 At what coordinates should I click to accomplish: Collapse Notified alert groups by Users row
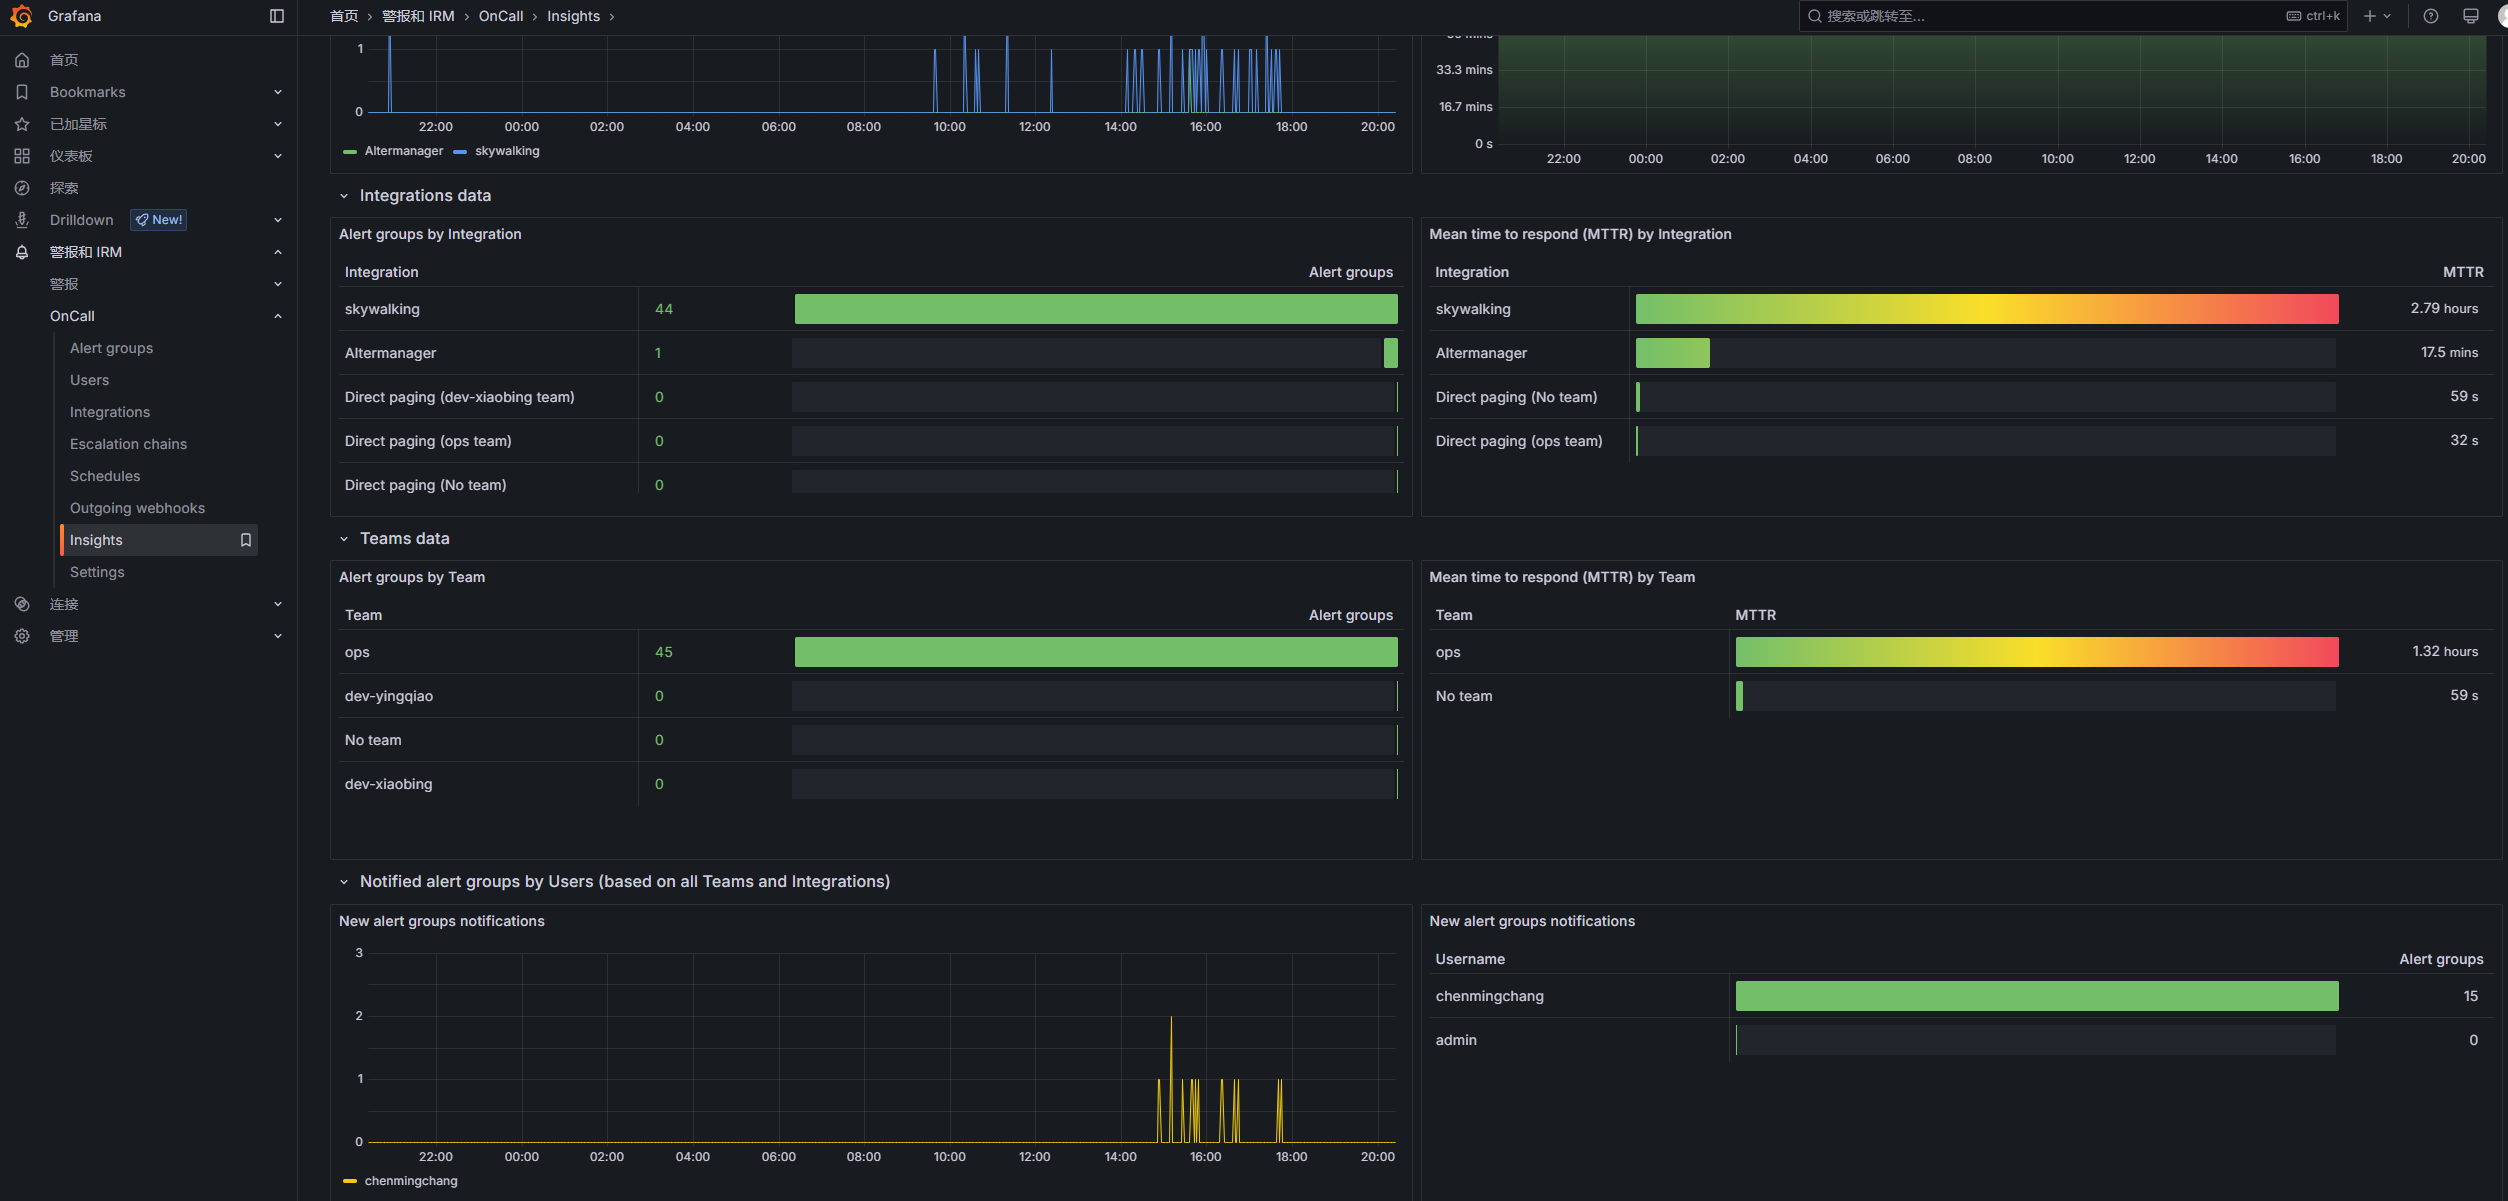[x=344, y=882]
